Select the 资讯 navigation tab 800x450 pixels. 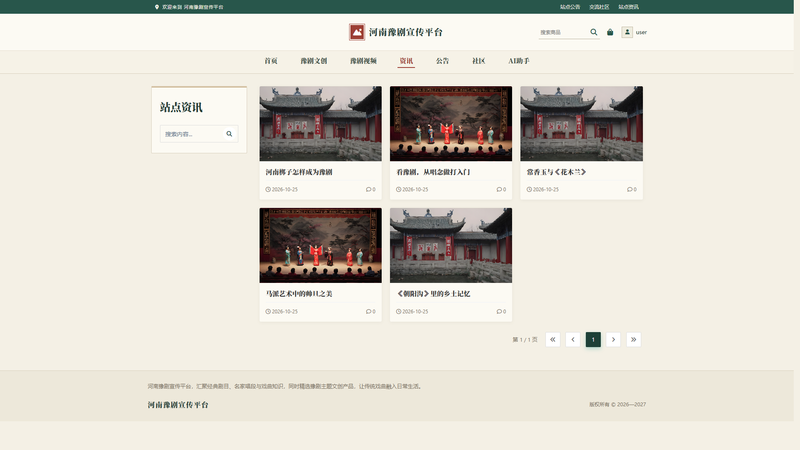click(x=406, y=61)
